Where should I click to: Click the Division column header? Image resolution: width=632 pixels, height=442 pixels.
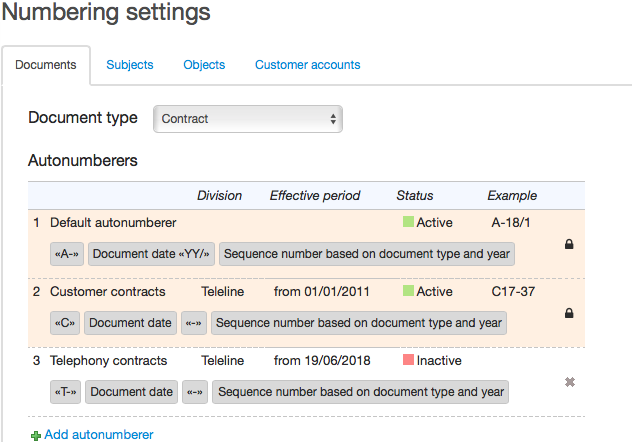tap(219, 195)
